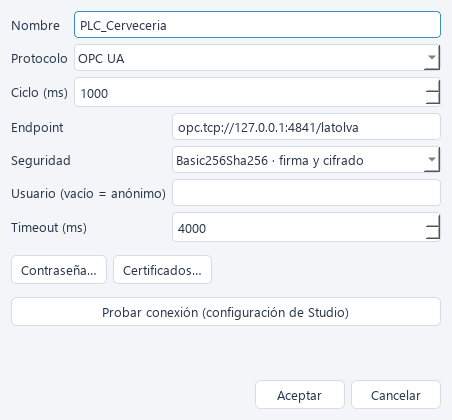Click the Nombre label text
This screenshot has width=452, height=420.
pyautogui.click(x=35, y=25)
